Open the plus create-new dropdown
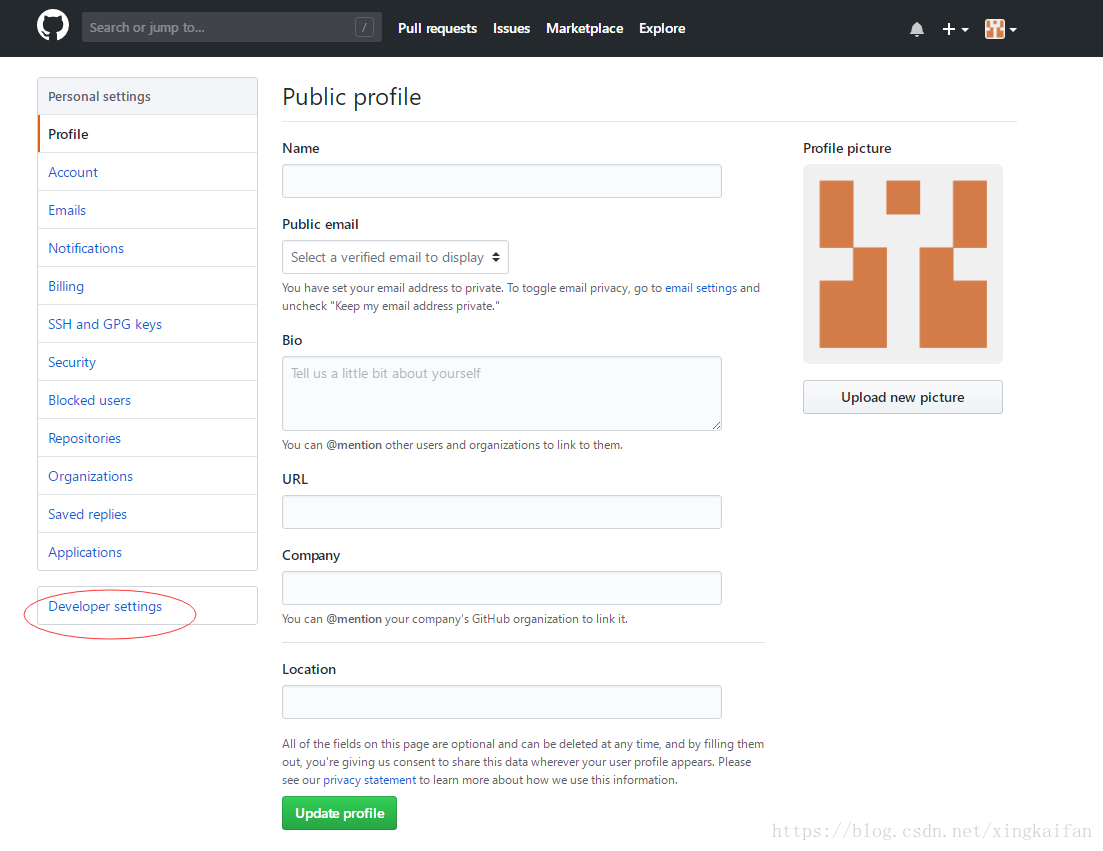Screen dimensions: 1103x851 [x=955, y=29]
